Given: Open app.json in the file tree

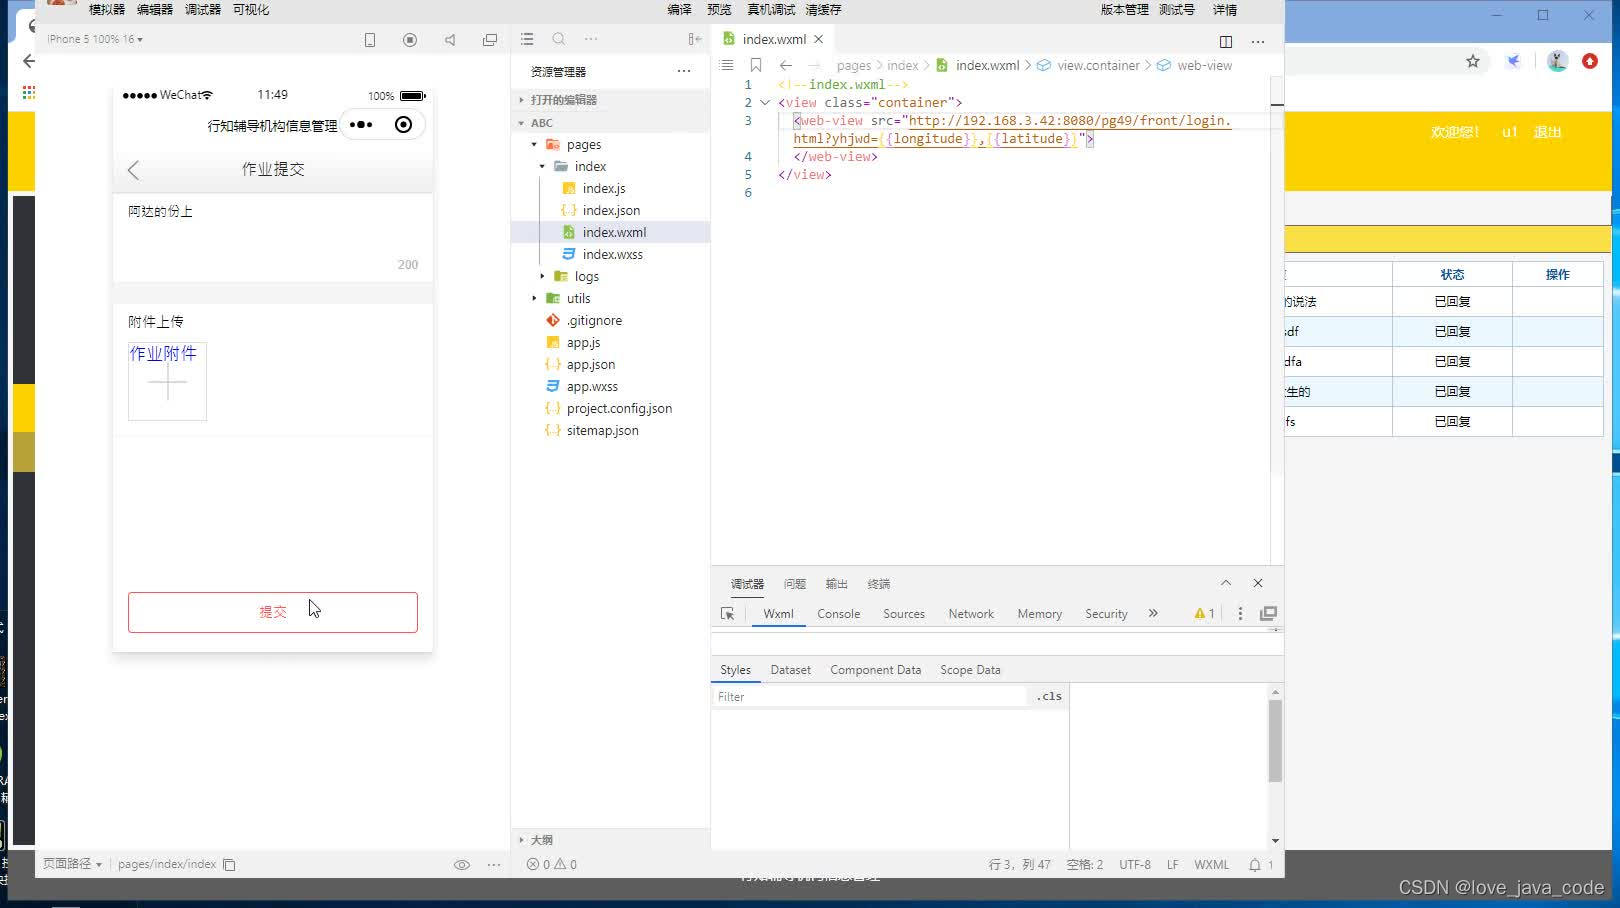Looking at the screenshot, I should point(590,365).
